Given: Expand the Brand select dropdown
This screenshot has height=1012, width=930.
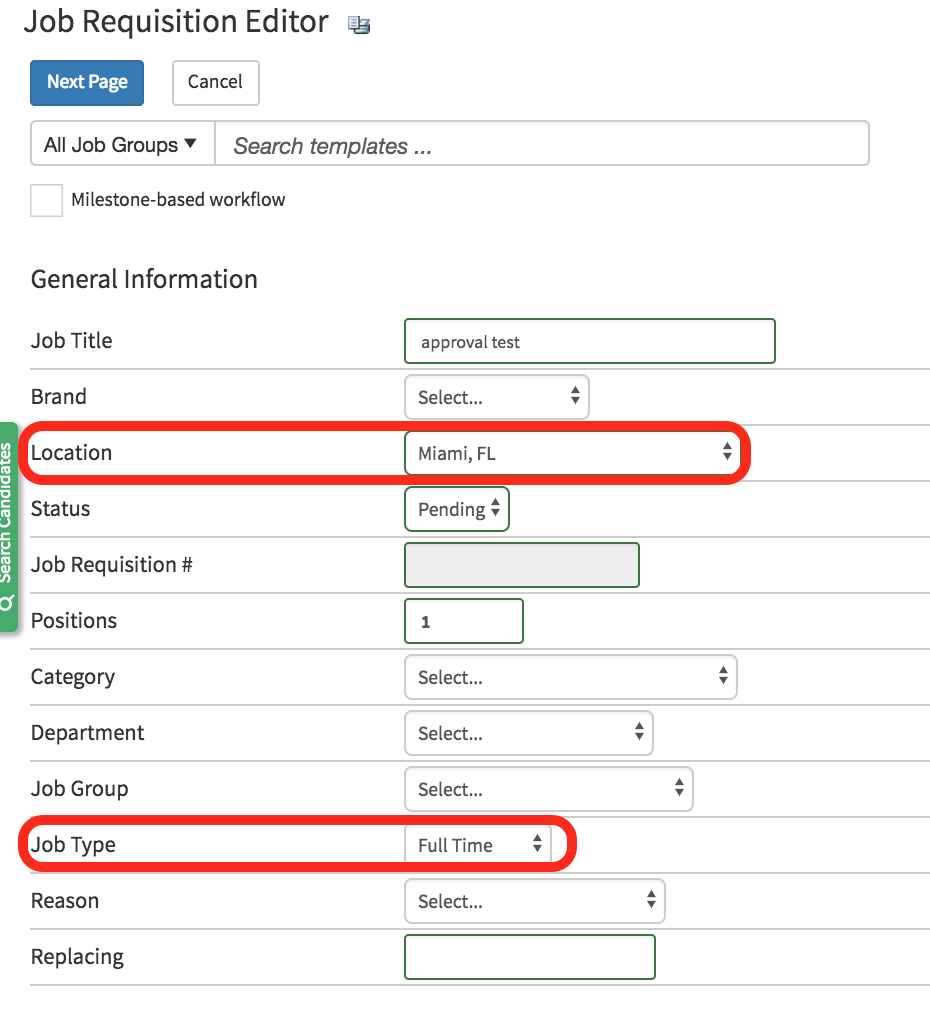Looking at the screenshot, I should [x=496, y=397].
